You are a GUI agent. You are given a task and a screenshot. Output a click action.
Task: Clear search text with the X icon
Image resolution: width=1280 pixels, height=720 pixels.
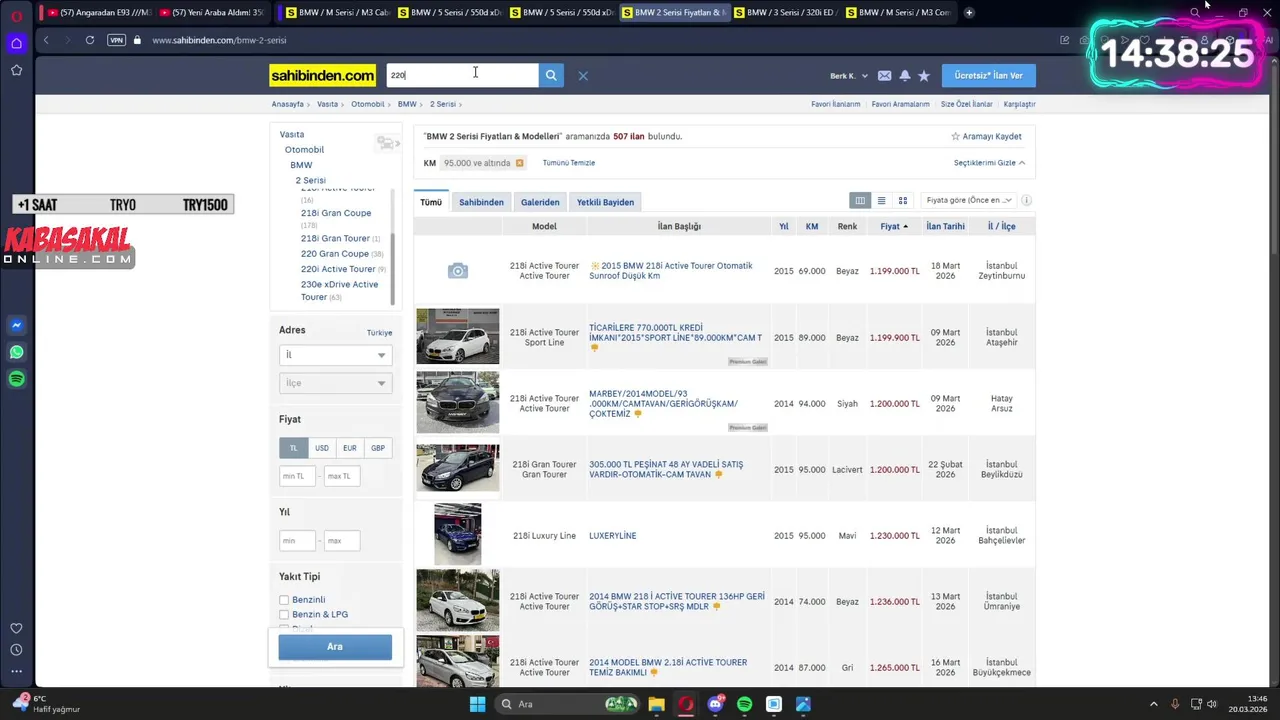(x=583, y=76)
